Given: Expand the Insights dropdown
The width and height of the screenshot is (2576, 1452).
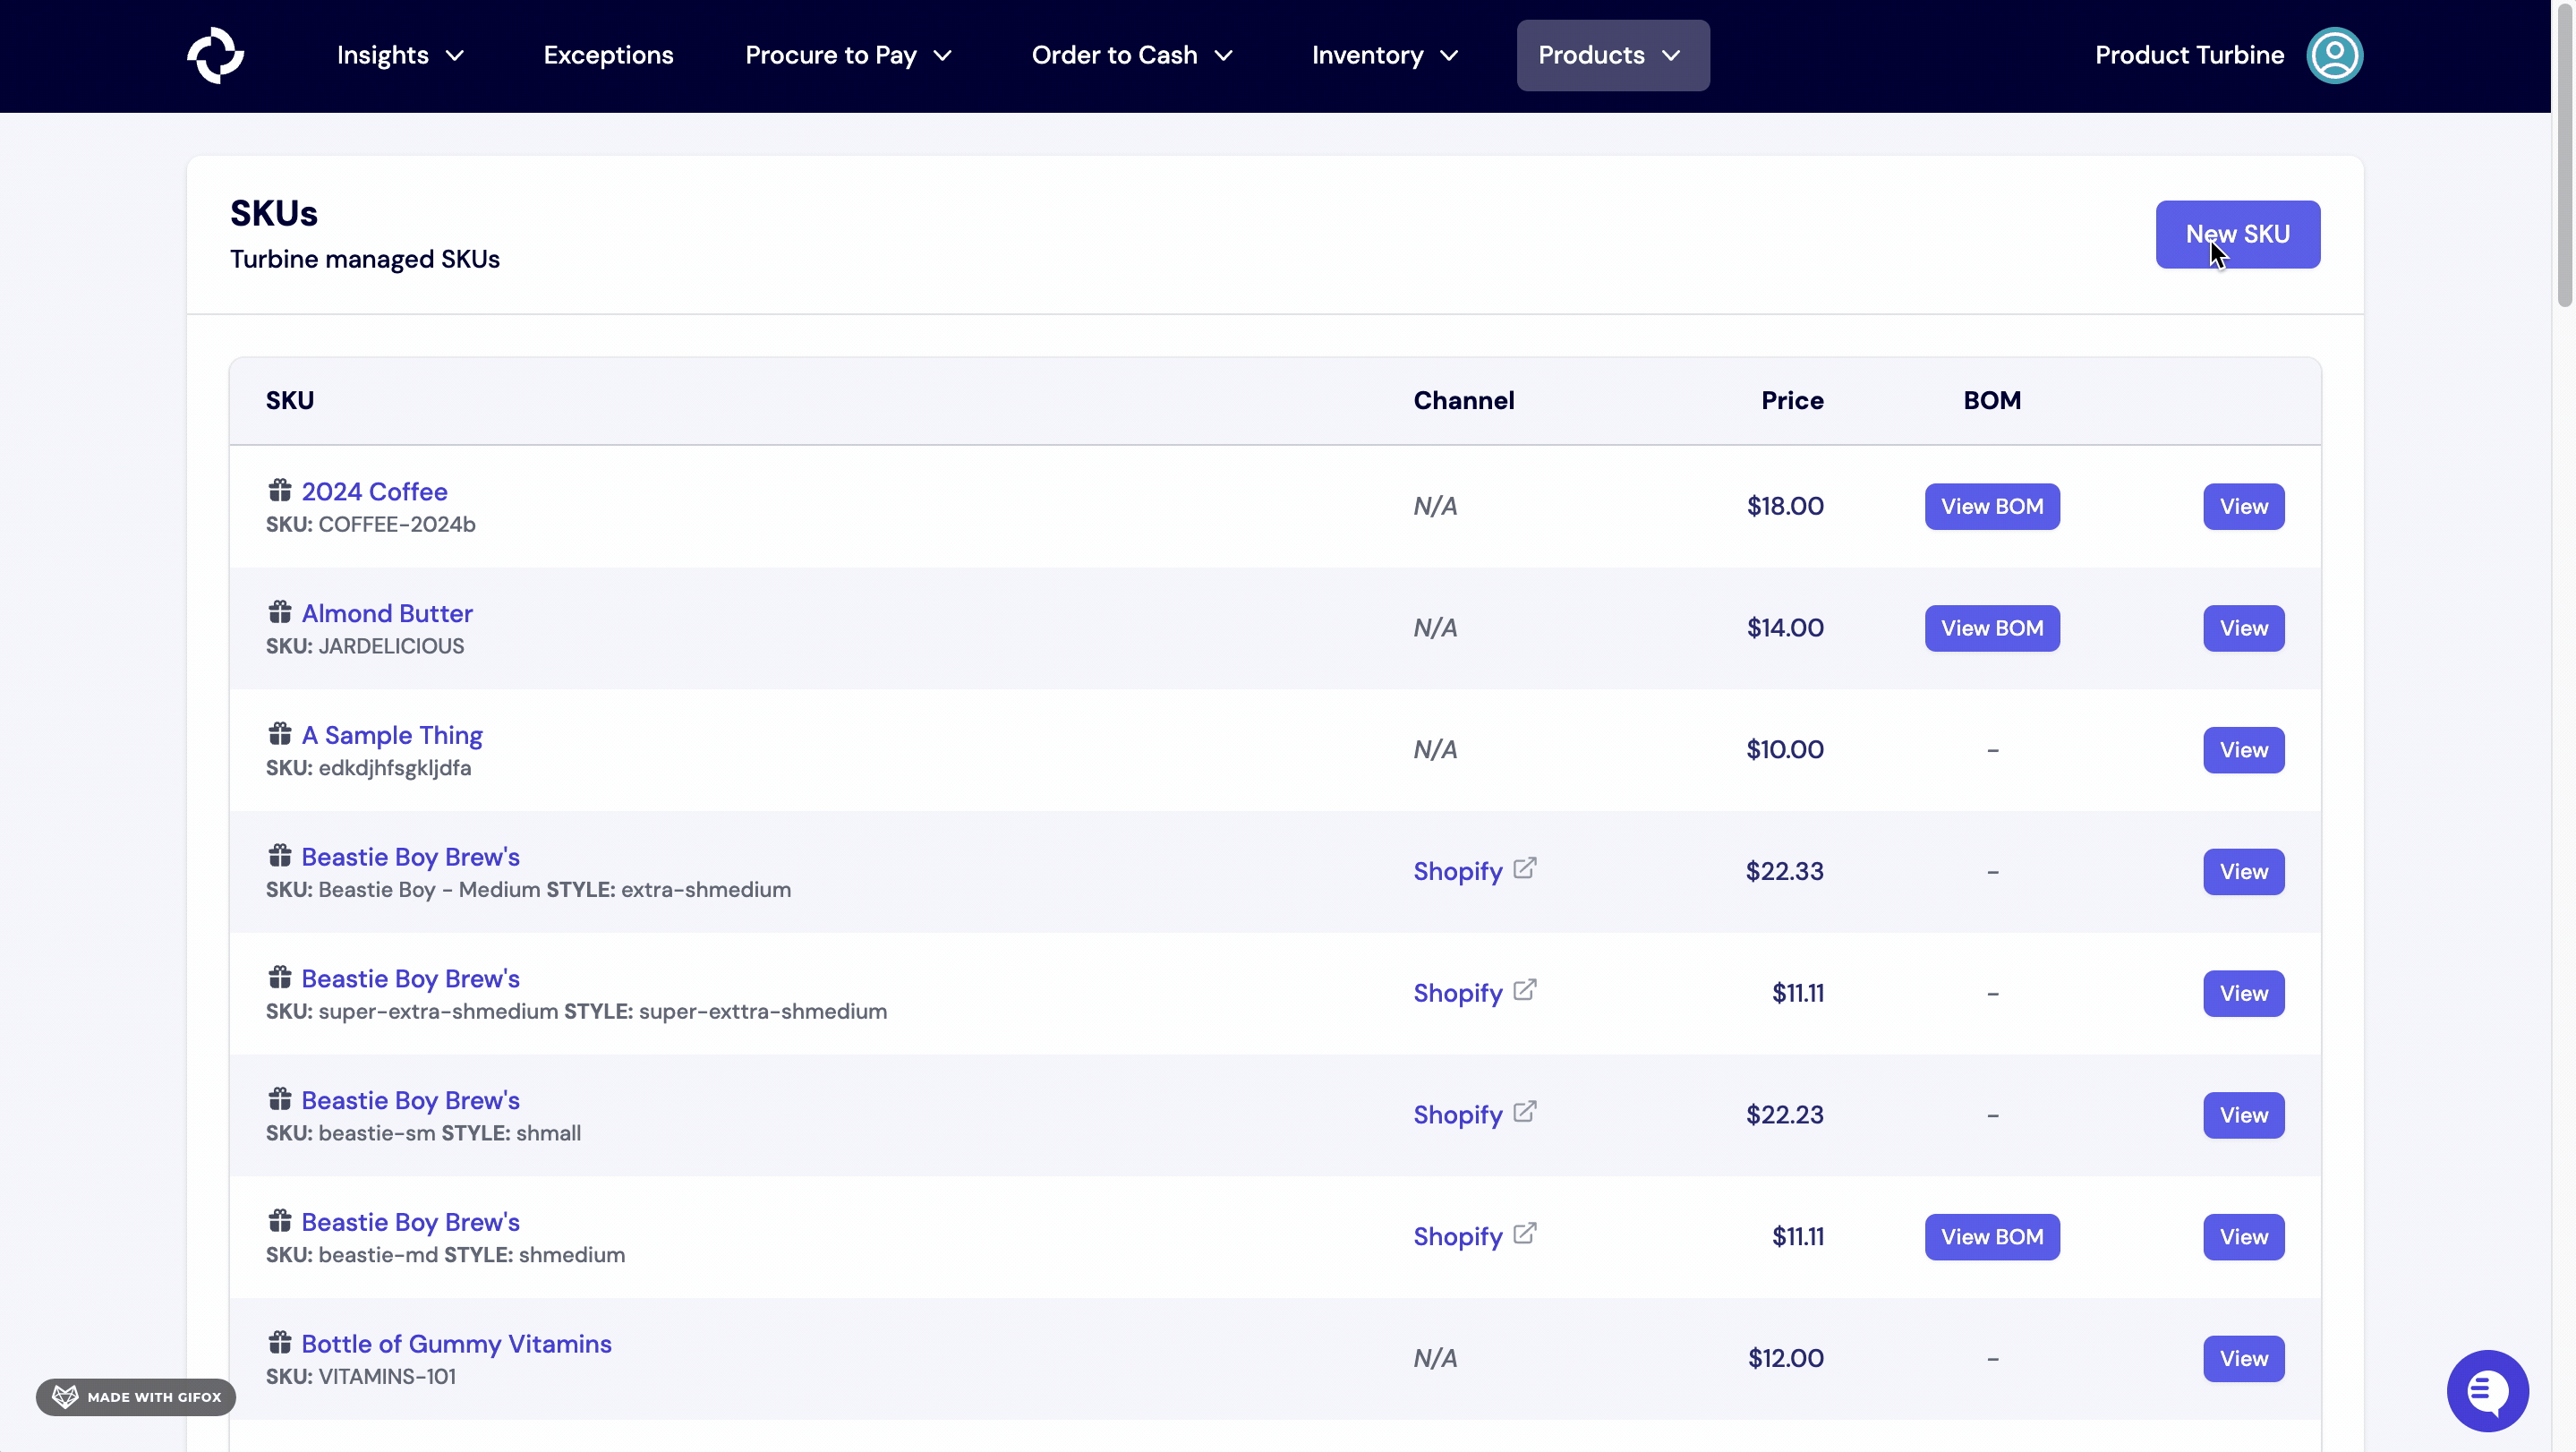Looking at the screenshot, I should 398,55.
